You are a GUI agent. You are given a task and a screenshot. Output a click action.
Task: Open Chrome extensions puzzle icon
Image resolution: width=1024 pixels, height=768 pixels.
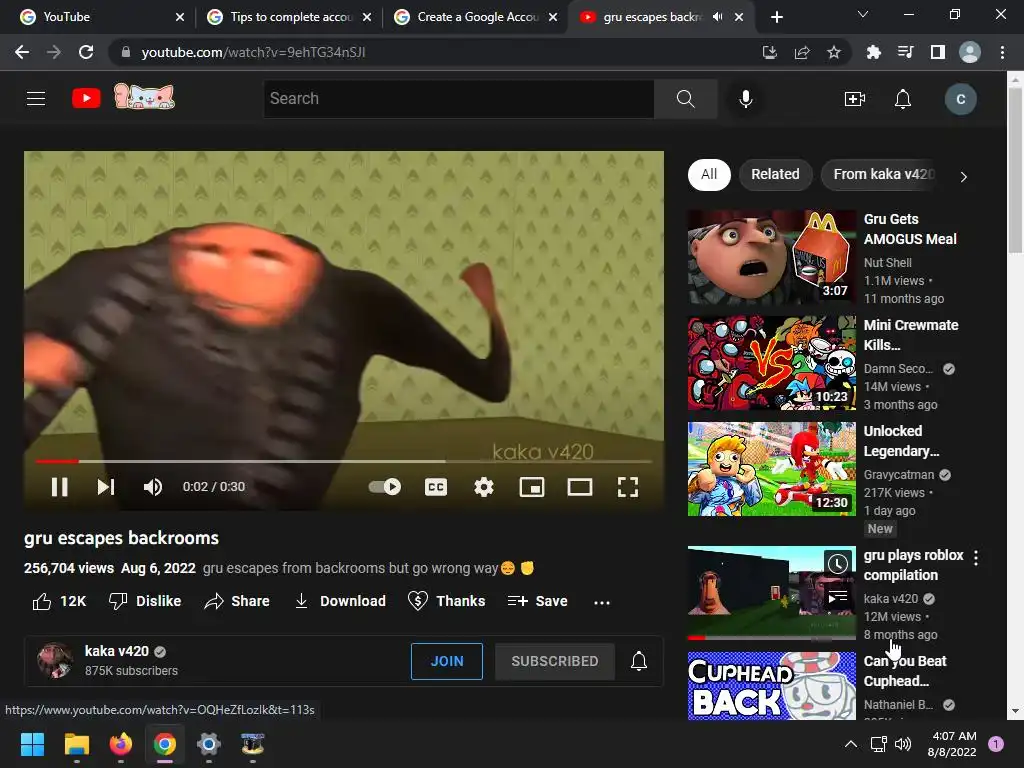[873, 52]
